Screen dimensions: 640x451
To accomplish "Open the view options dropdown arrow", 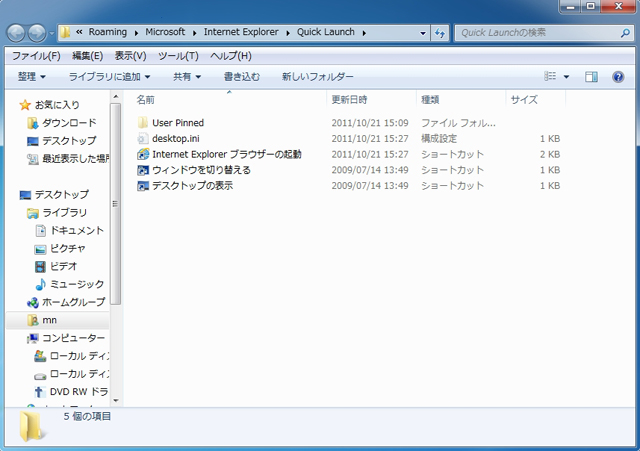I will tap(567, 77).
